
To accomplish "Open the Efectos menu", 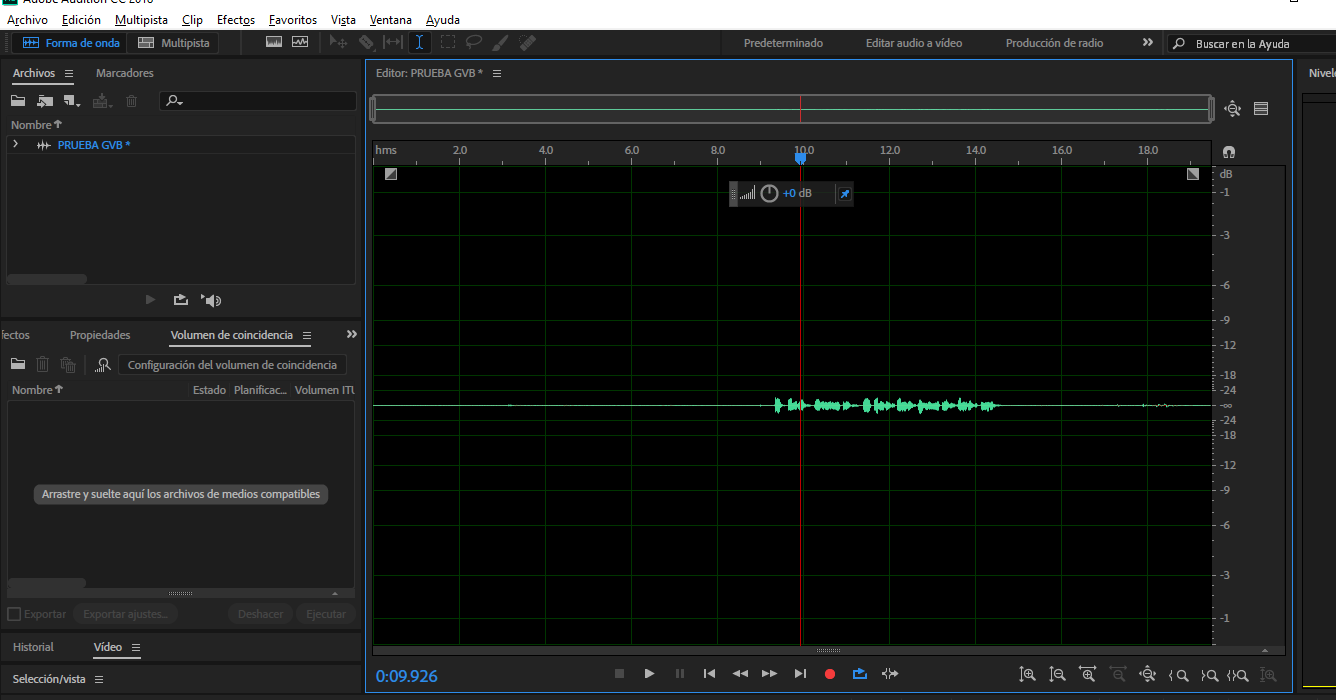I will point(236,20).
